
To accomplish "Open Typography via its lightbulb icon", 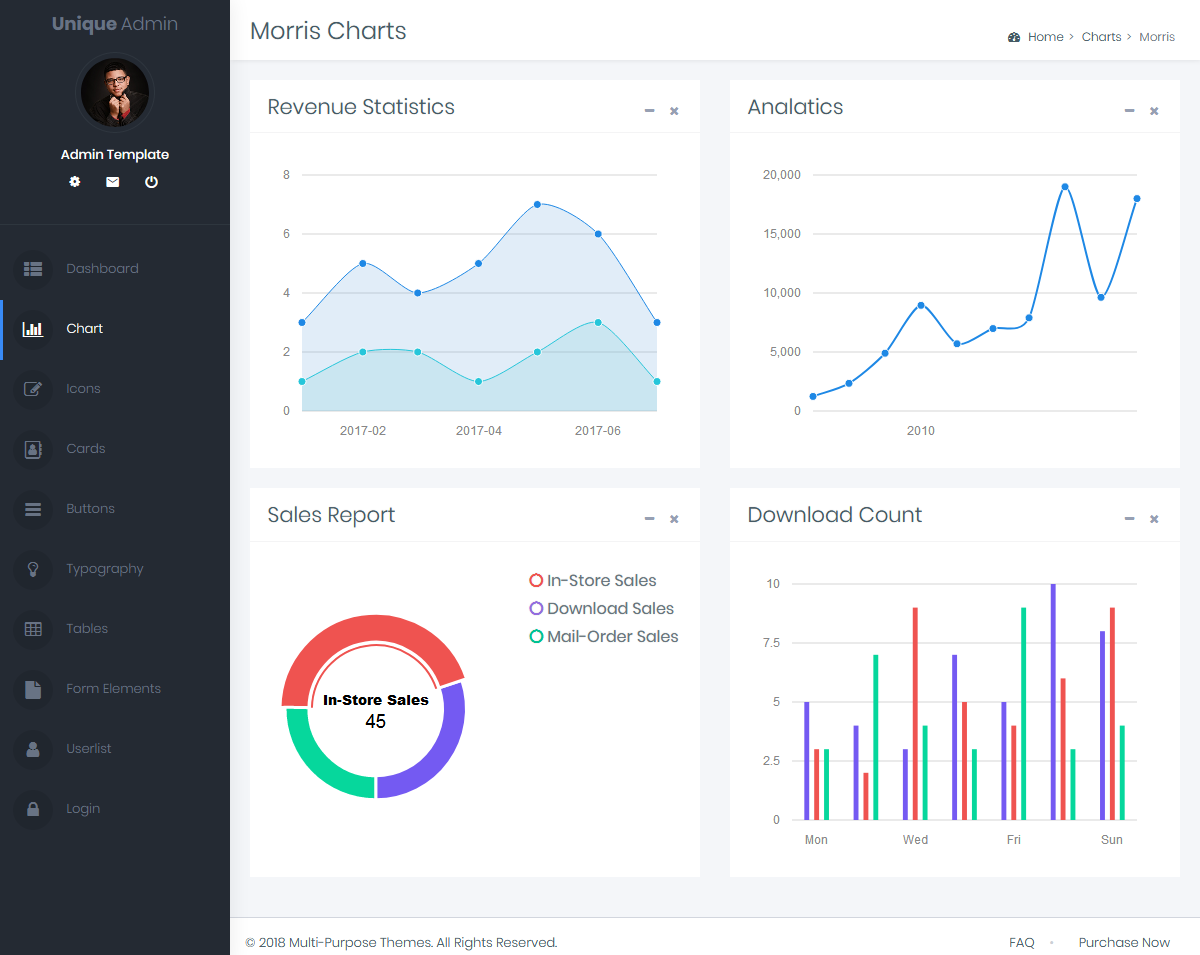I will (x=33, y=568).
